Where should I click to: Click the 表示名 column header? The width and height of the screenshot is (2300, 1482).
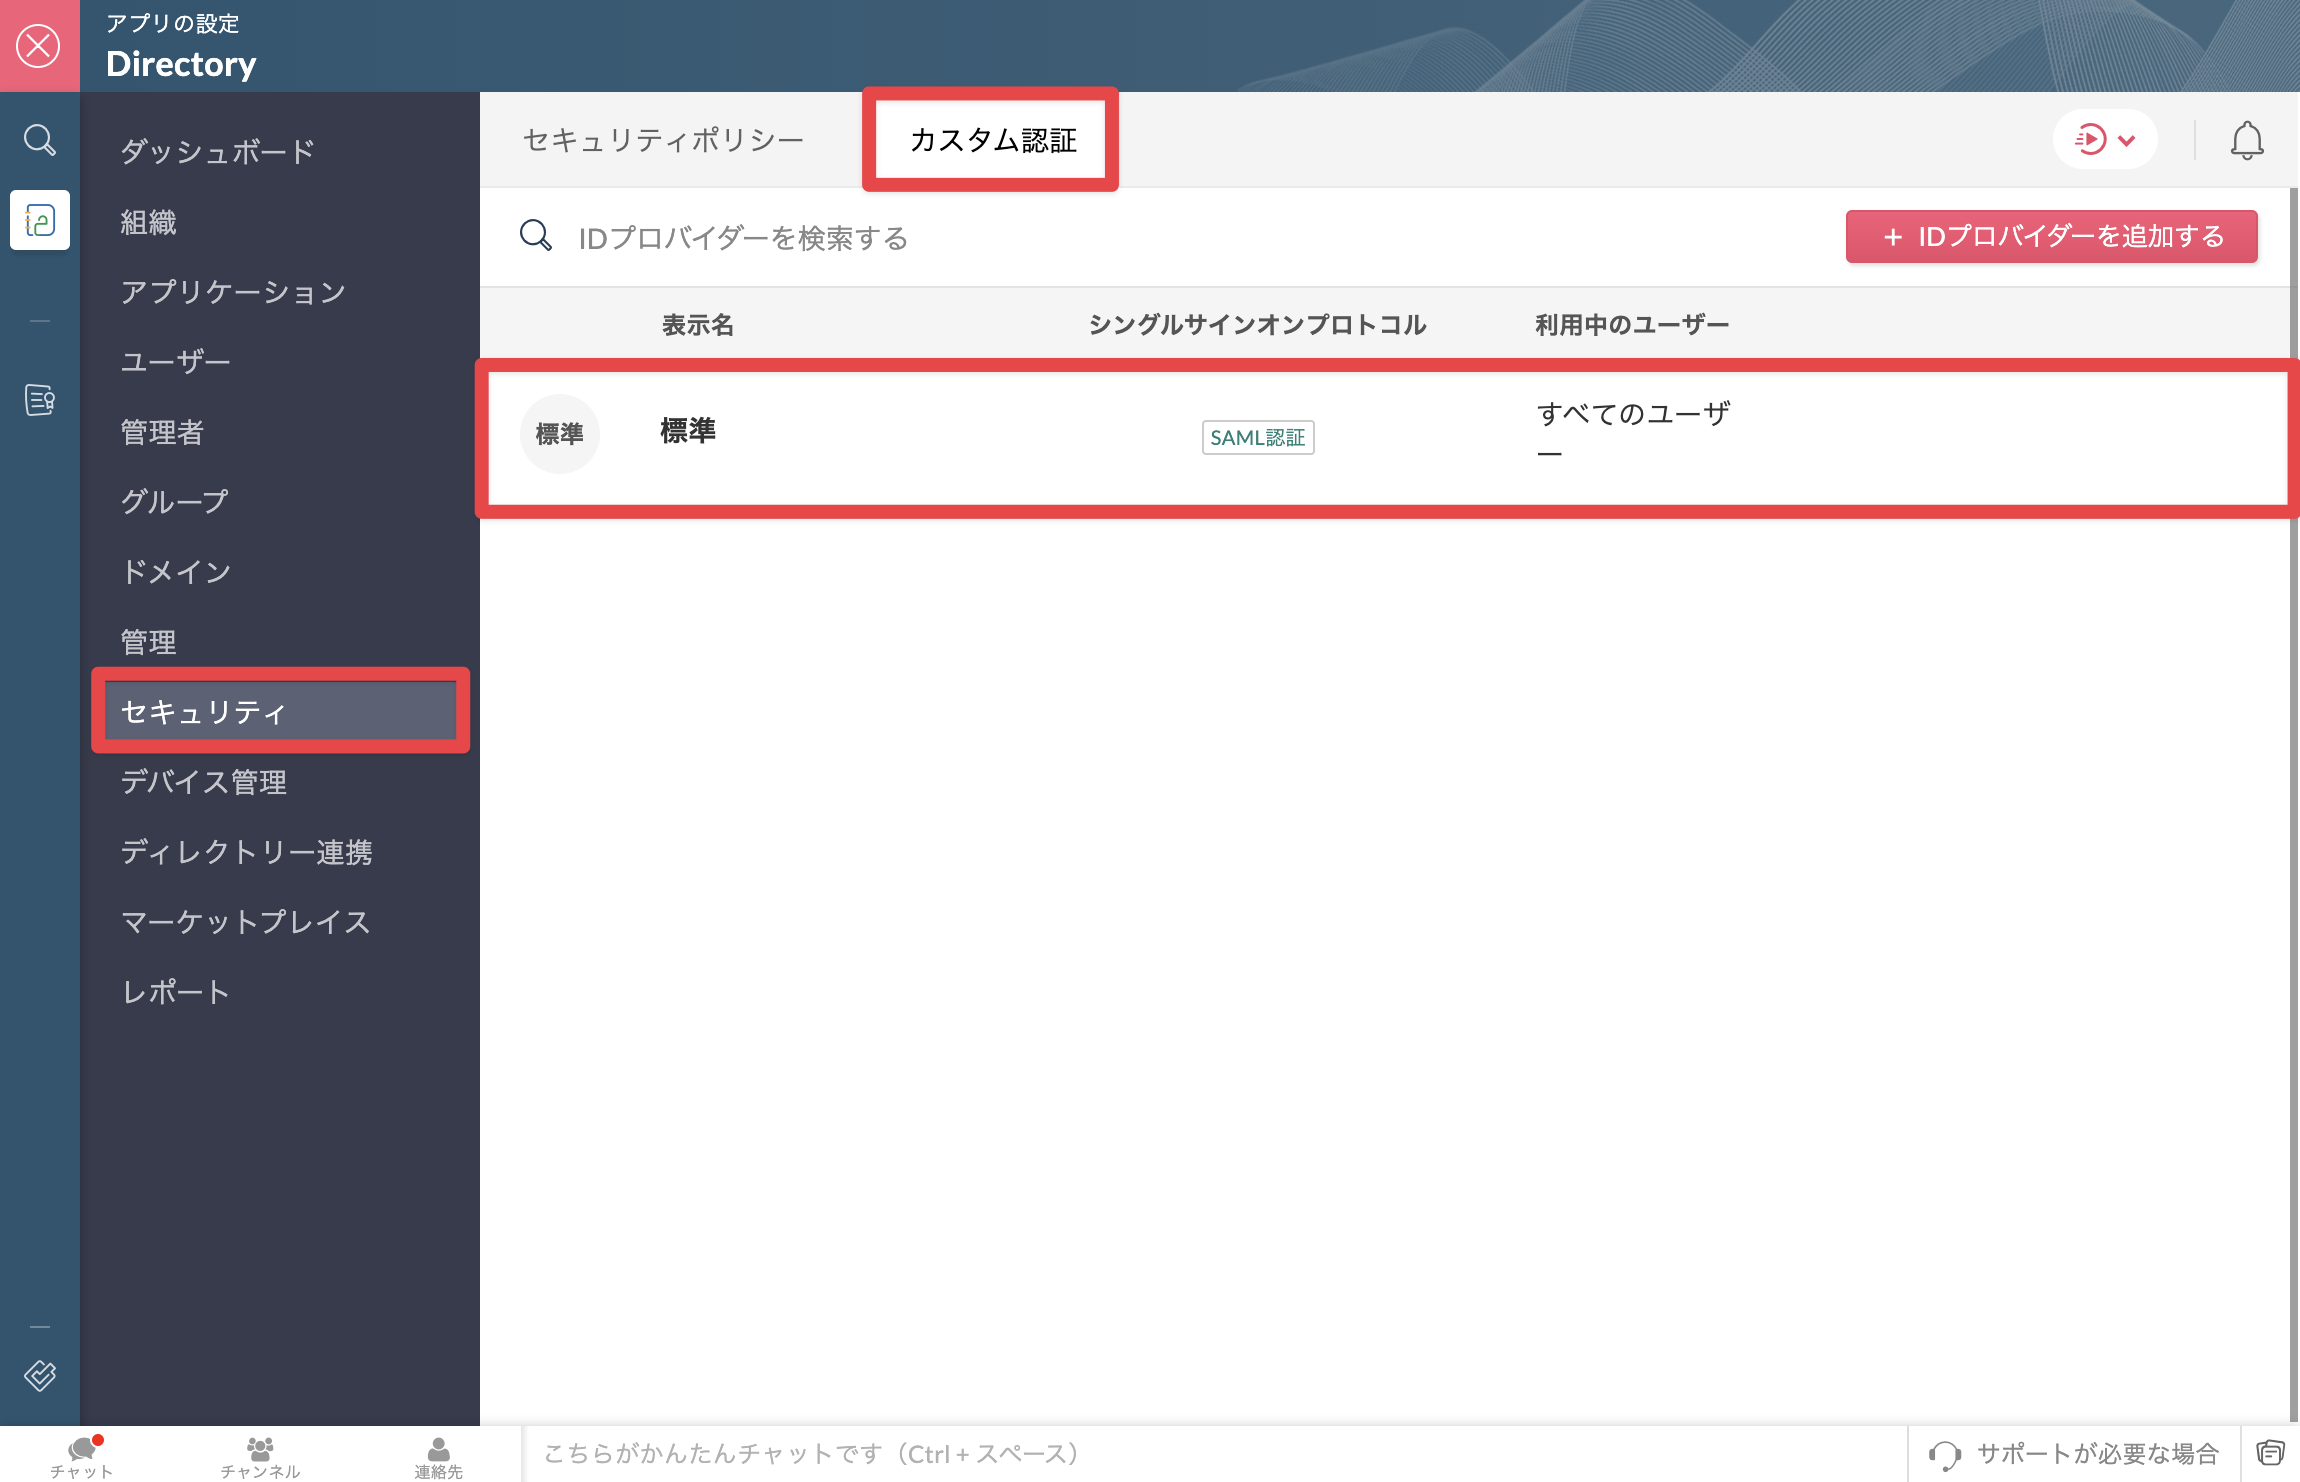(698, 325)
